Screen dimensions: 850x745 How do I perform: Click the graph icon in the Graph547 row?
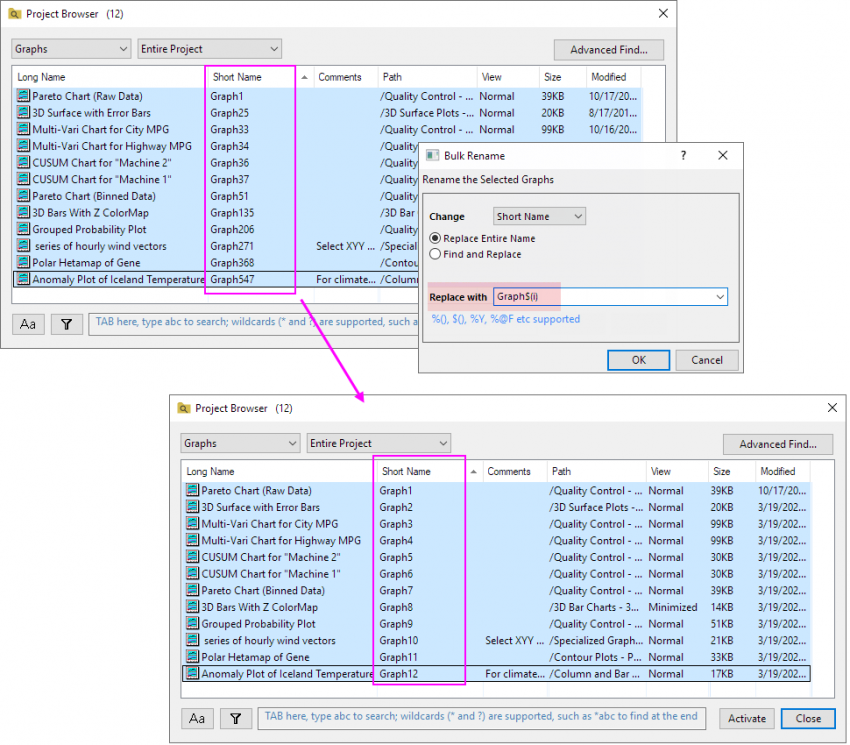tap(23, 280)
